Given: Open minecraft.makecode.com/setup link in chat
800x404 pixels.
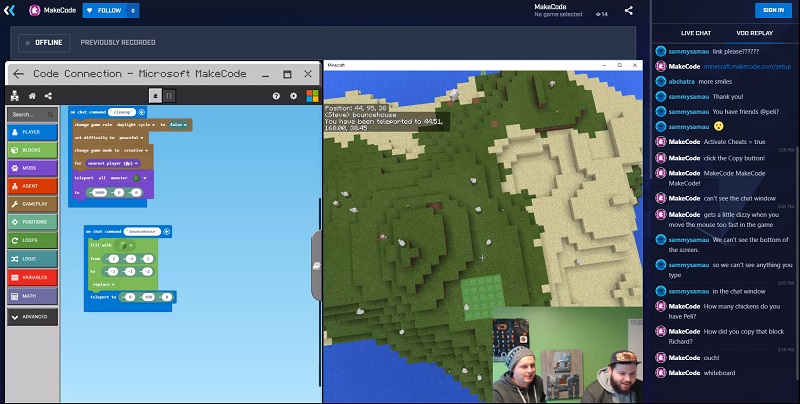Looking at the screenshot, I should pyautogui.click(x=747, y=66).
